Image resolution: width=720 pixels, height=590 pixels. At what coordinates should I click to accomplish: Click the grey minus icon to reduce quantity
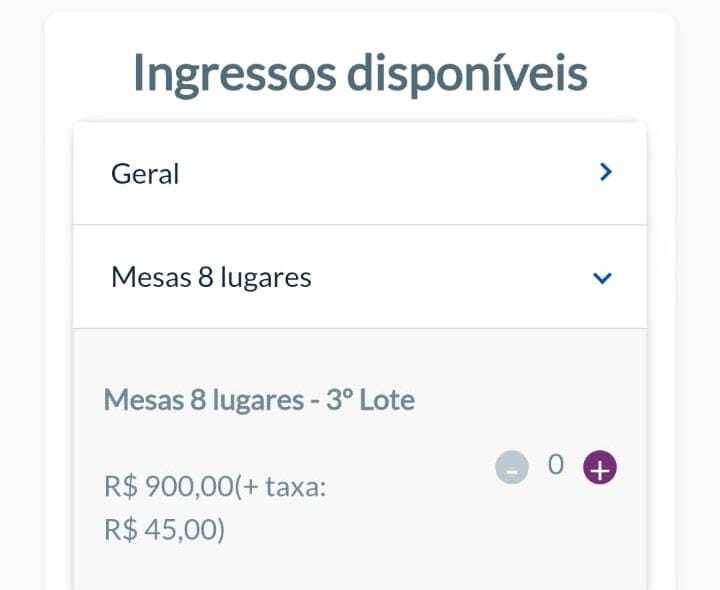(512, 467)
